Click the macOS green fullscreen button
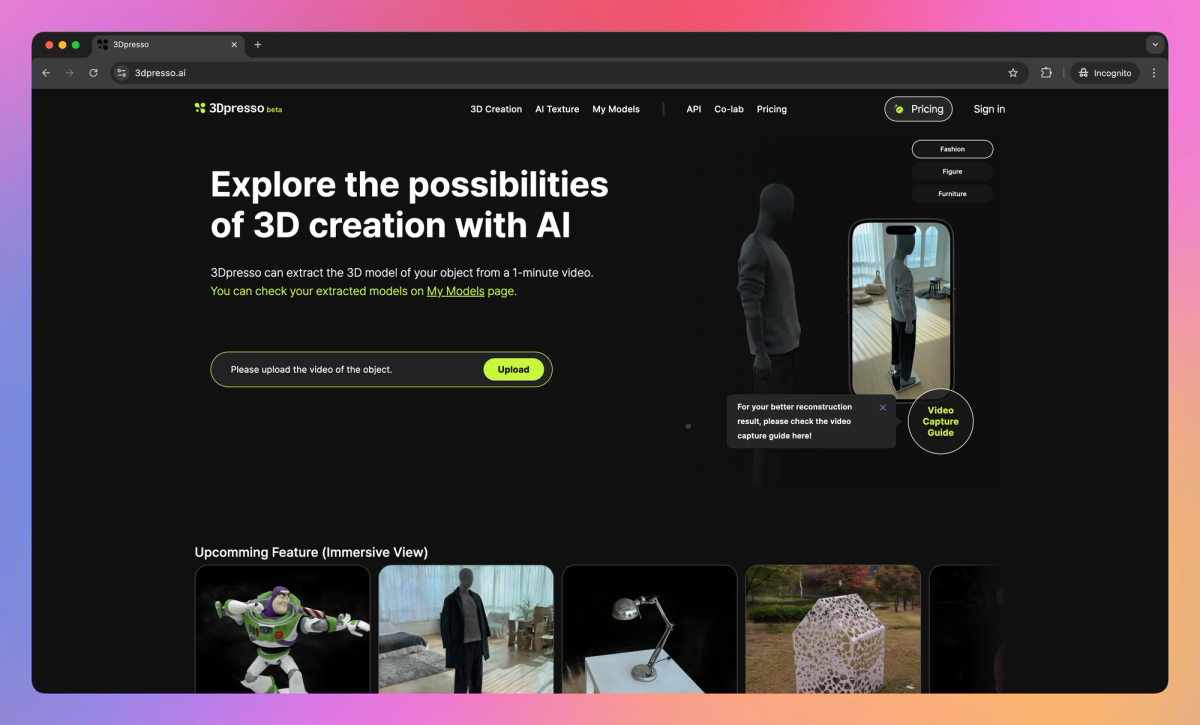The height and width of the screenshot is (725, 1200). pos(76,45)
